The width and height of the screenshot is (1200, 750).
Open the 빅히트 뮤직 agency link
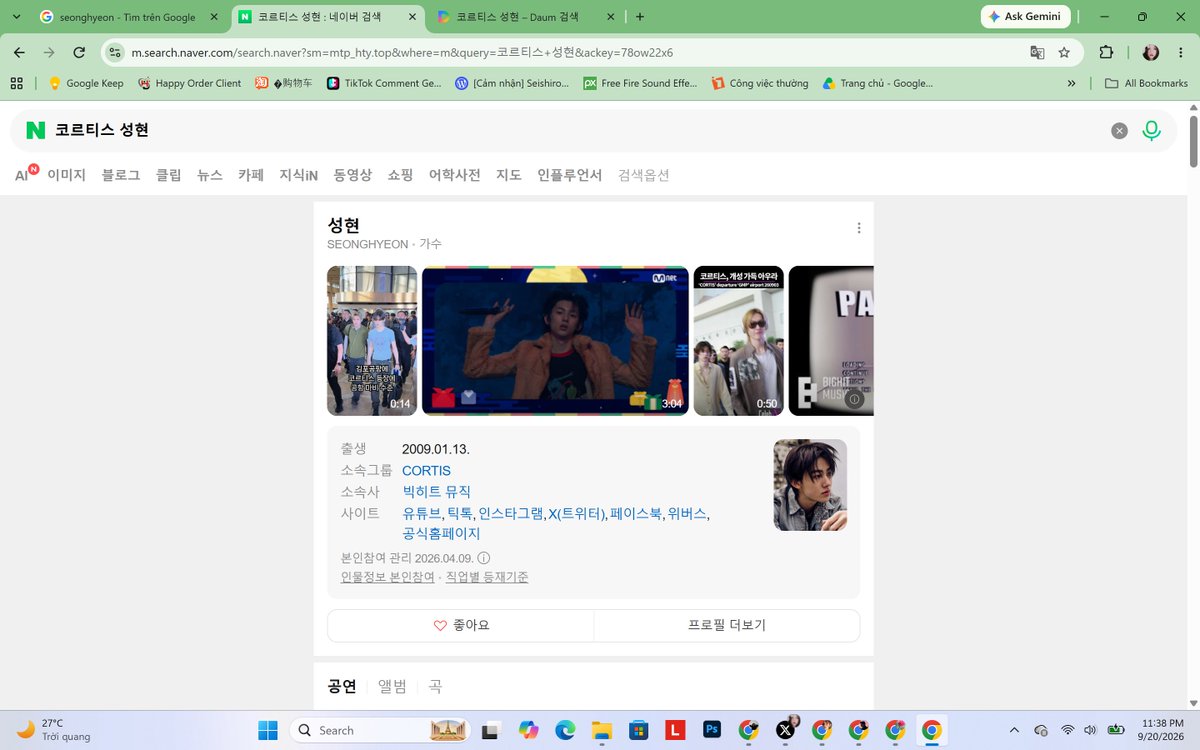pyautogui.click(x=436, y=492)
